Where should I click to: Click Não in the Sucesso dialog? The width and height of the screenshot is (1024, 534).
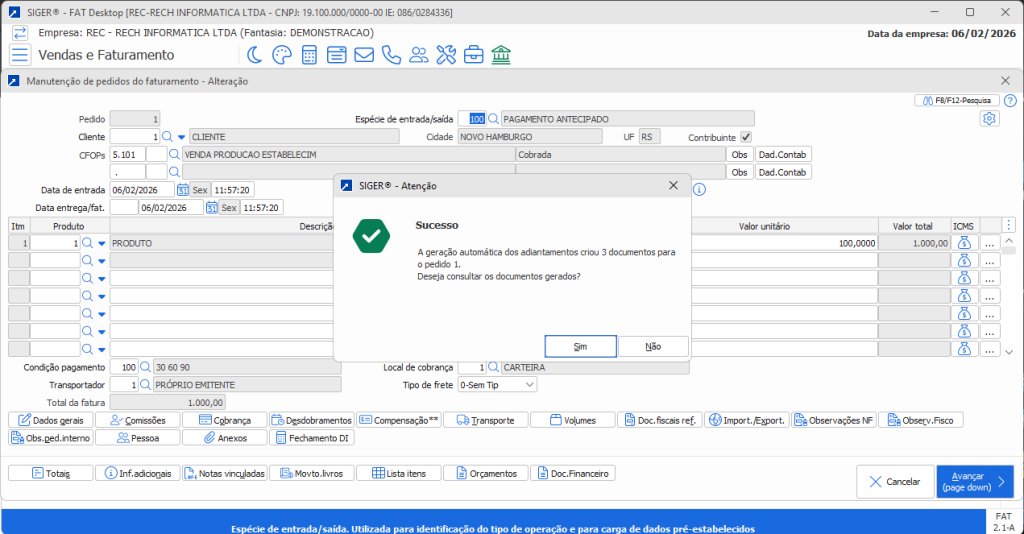click(x=653, y=346)
